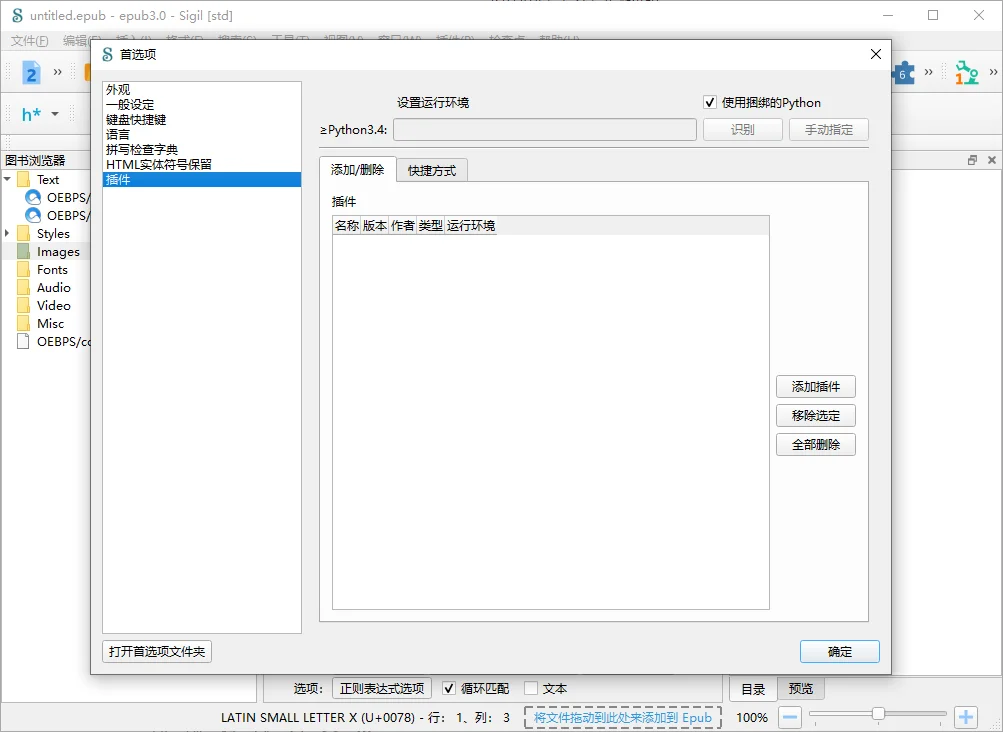This screenshot has width=1003, height=732.
Task: Select the Misc folder
Action: [x=51, y=323]
